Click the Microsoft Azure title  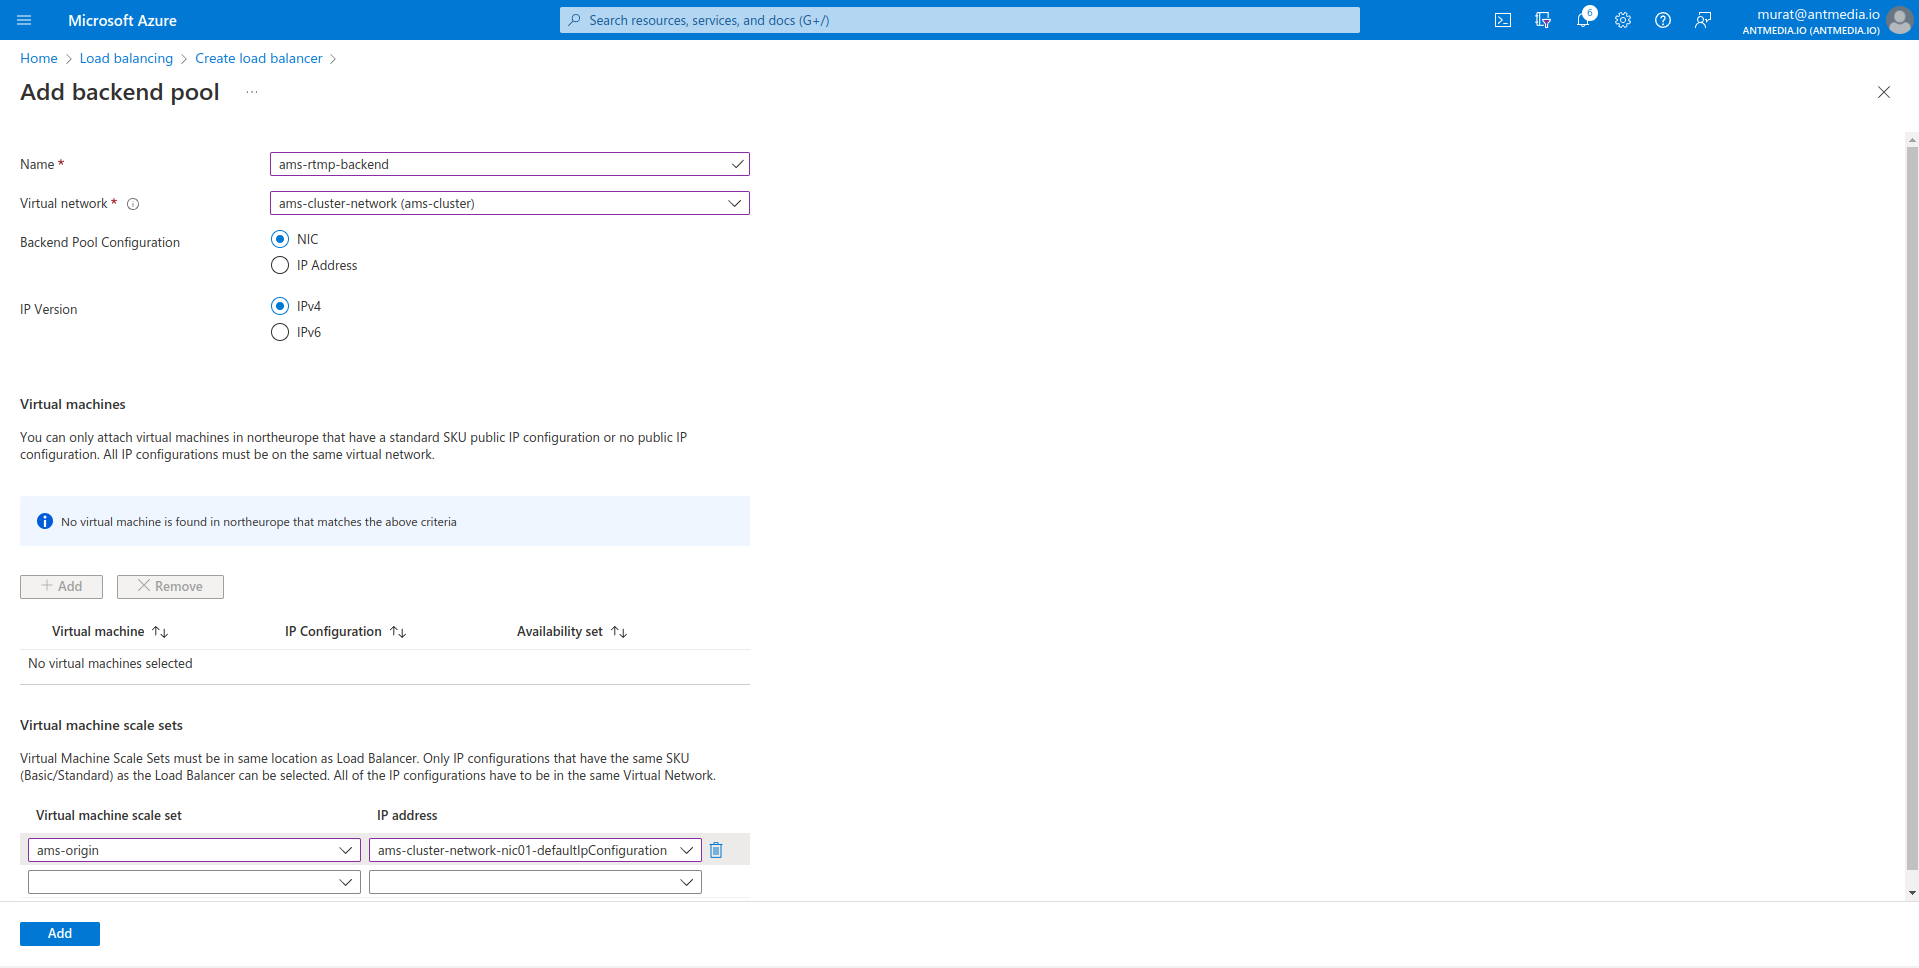pyautogui.click(x=122, y=20)
